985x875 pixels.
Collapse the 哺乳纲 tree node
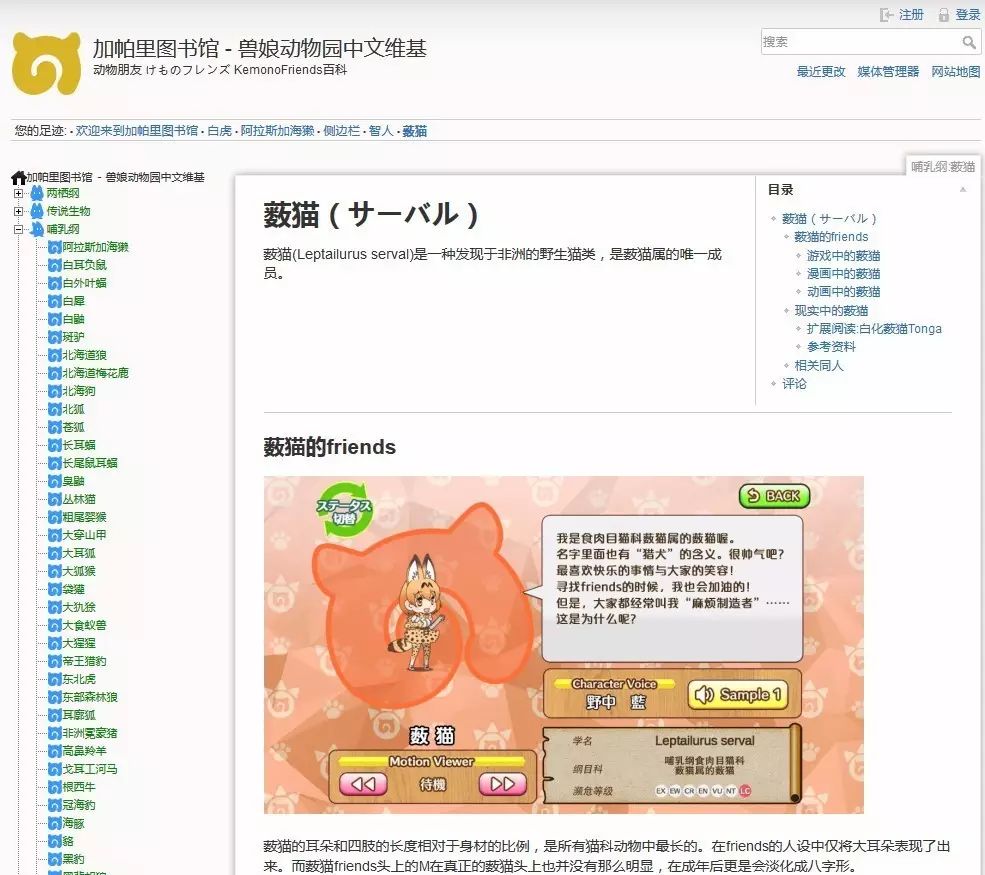[x=18, y=230]
